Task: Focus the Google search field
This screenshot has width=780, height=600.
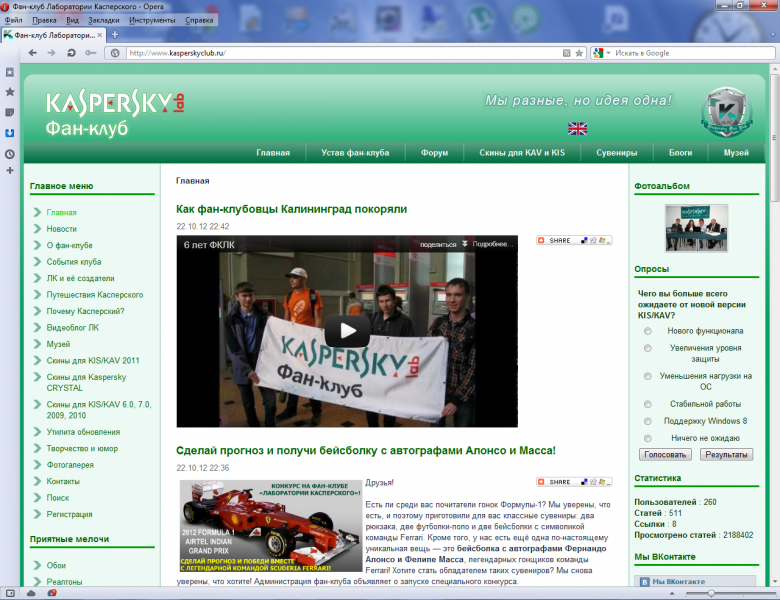Action: pyautogui.click(x=693, y=53)
